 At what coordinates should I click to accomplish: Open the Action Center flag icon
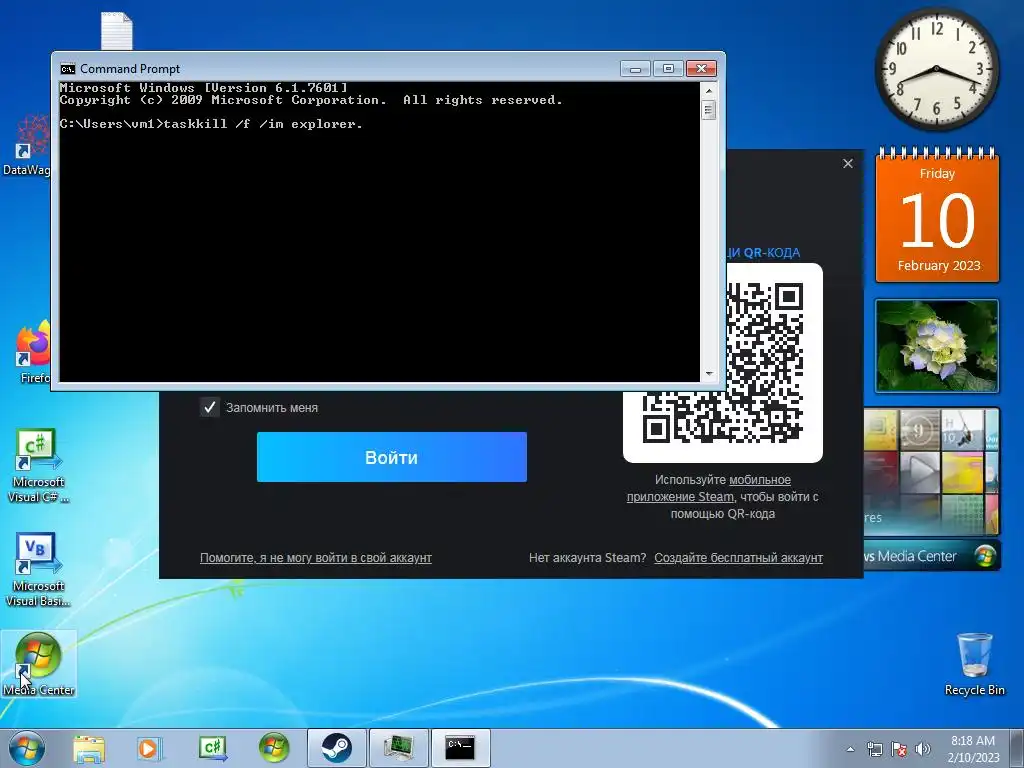point(899,749)
